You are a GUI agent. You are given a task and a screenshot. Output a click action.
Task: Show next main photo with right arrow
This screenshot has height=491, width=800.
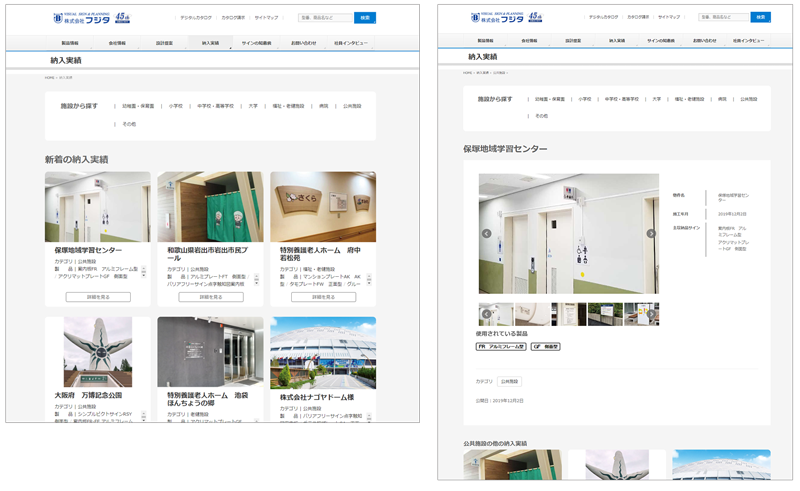point(651,233)
